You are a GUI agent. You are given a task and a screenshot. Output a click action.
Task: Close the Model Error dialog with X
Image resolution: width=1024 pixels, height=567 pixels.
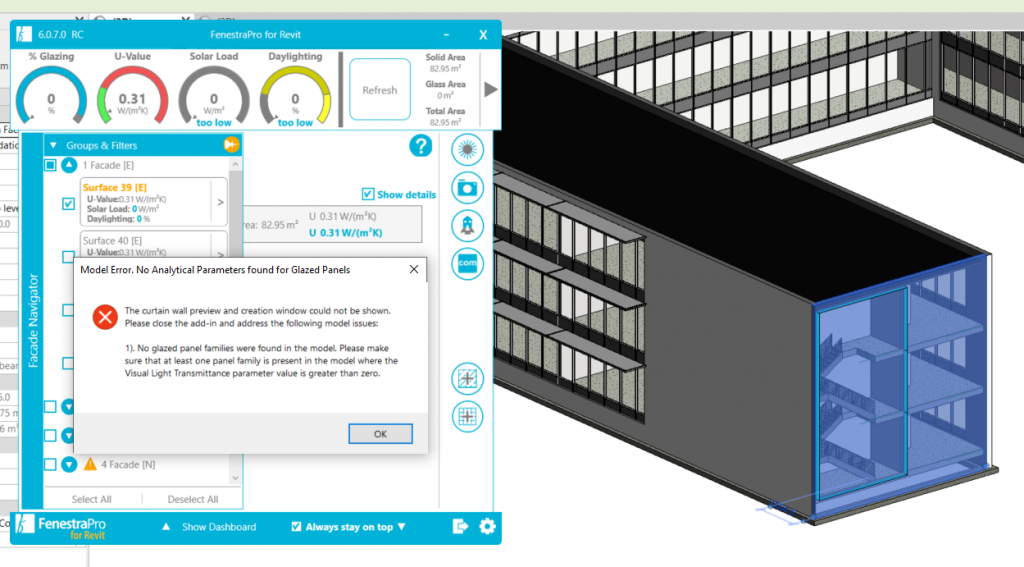coord(413,269)
